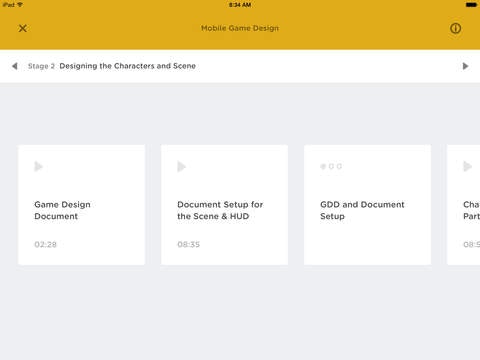Click the 08:35 duration label
The width and height of the screenshot is (480, 360).
188,244
